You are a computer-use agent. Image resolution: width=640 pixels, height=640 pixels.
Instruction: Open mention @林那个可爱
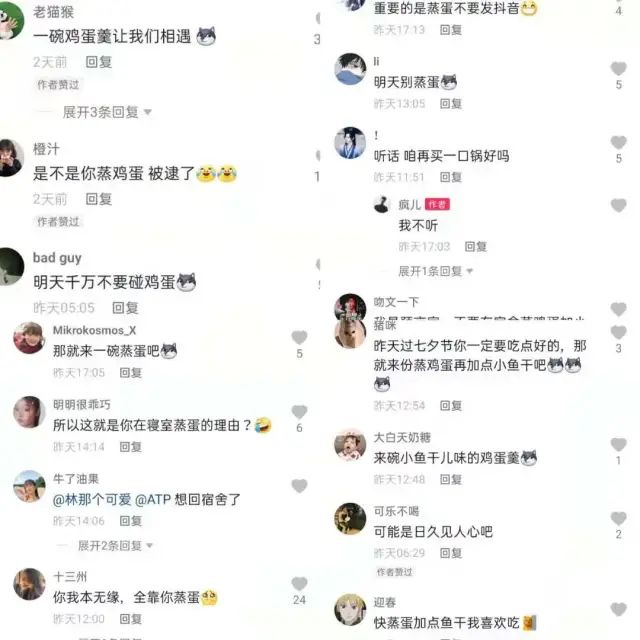pos(92,499)
